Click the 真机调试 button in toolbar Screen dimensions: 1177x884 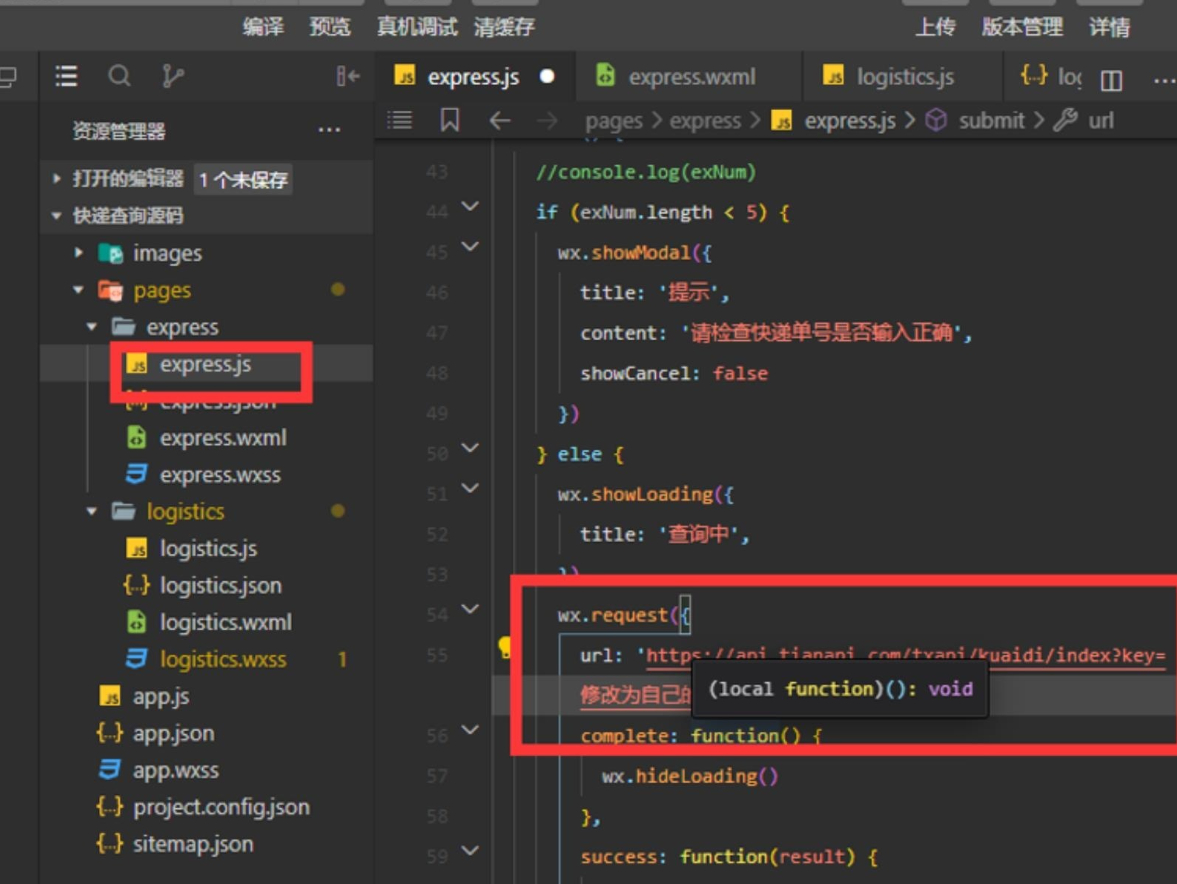click(417, 27)
